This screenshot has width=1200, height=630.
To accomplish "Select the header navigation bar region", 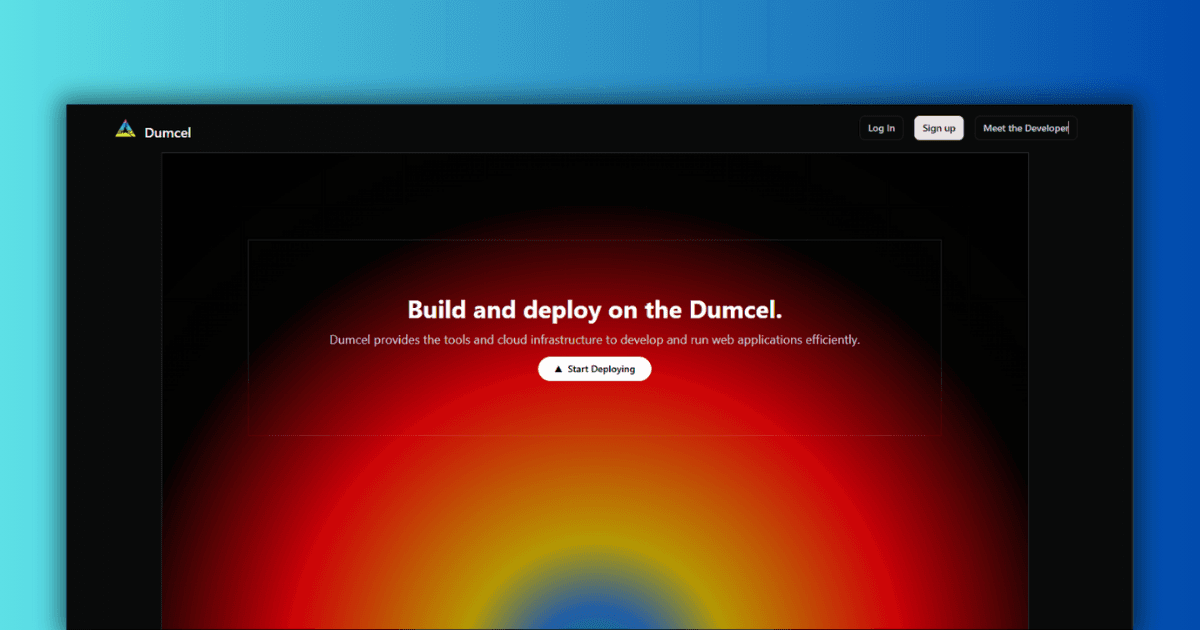I will [600, 128].
